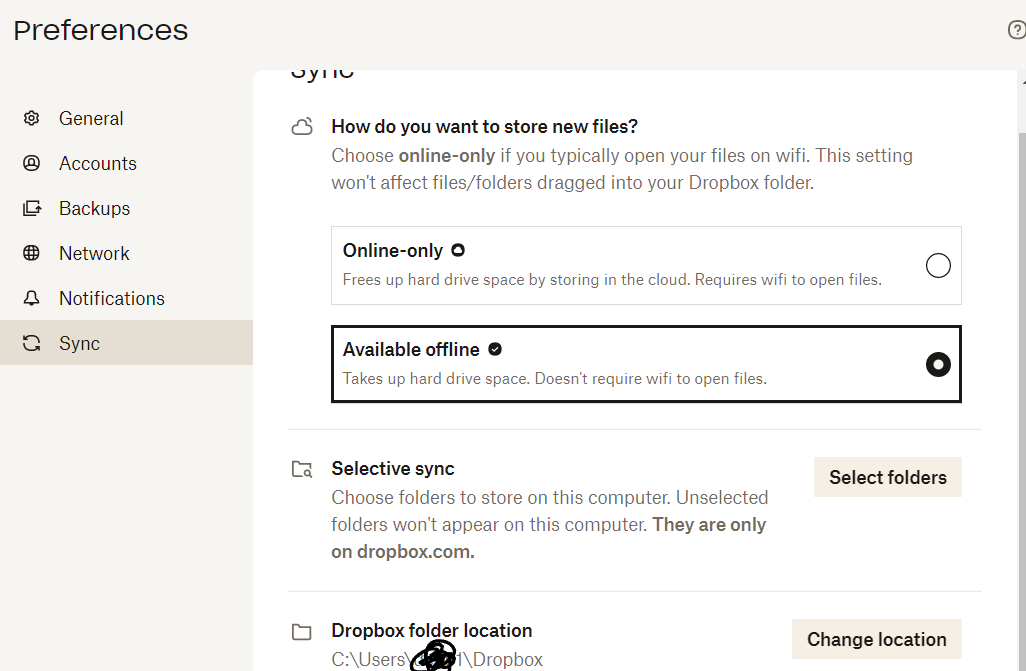The width and height of the screenshot is (1026, 671).
Task: Click the Dropbox folder path text
Action: 436,659
